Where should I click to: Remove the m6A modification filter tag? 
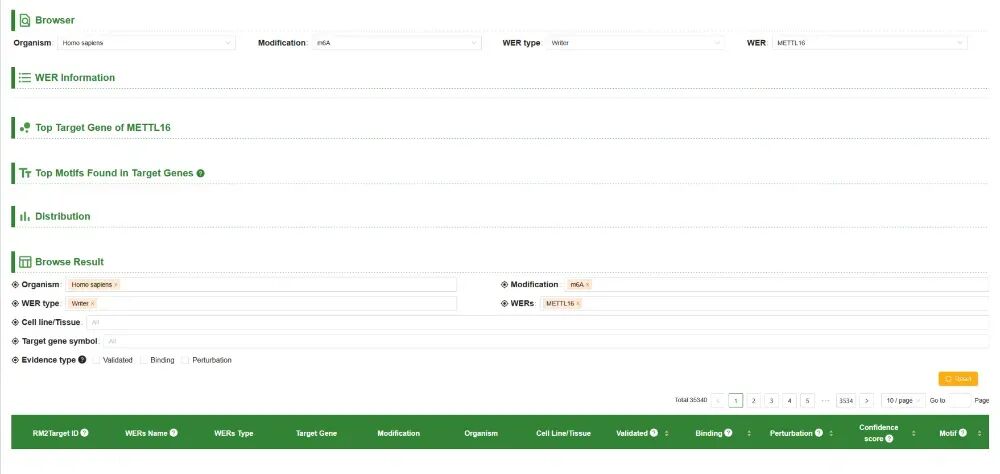pyautogui.click(x=587, y=285)
